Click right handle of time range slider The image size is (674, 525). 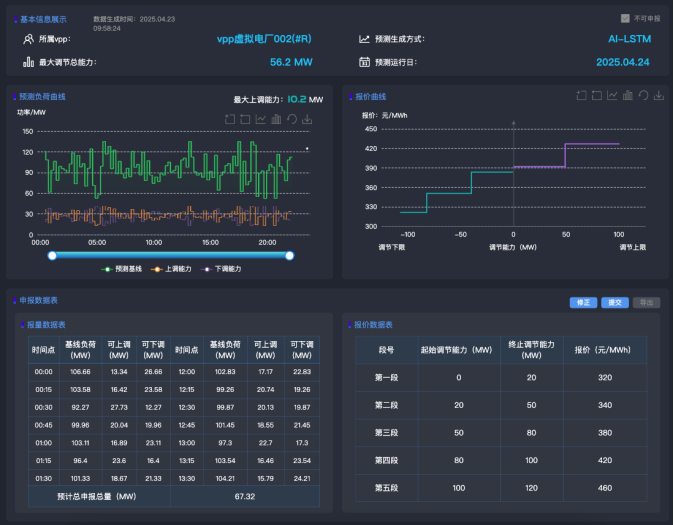289,255
